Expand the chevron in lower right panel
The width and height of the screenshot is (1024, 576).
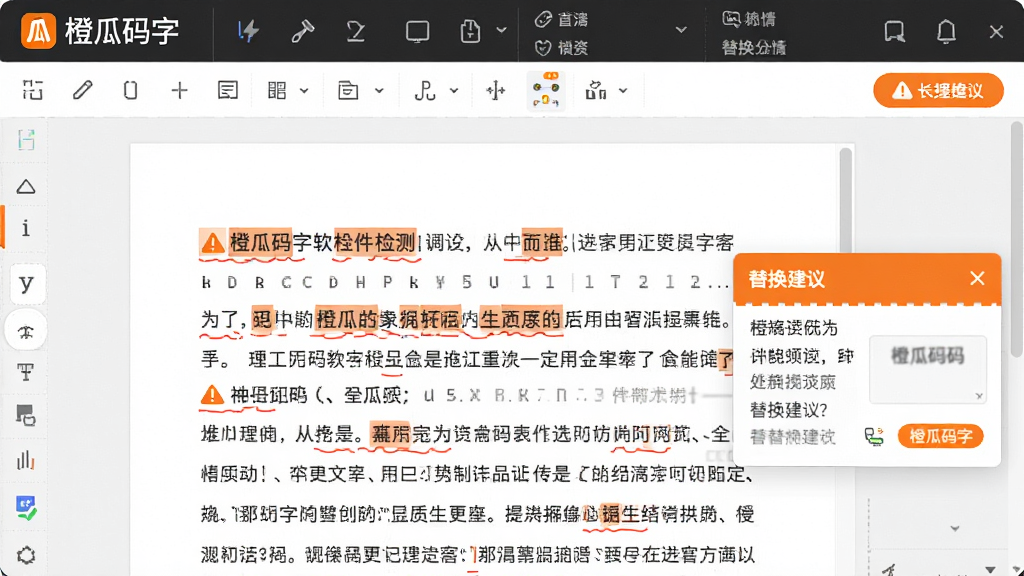(x=955, y=528)
